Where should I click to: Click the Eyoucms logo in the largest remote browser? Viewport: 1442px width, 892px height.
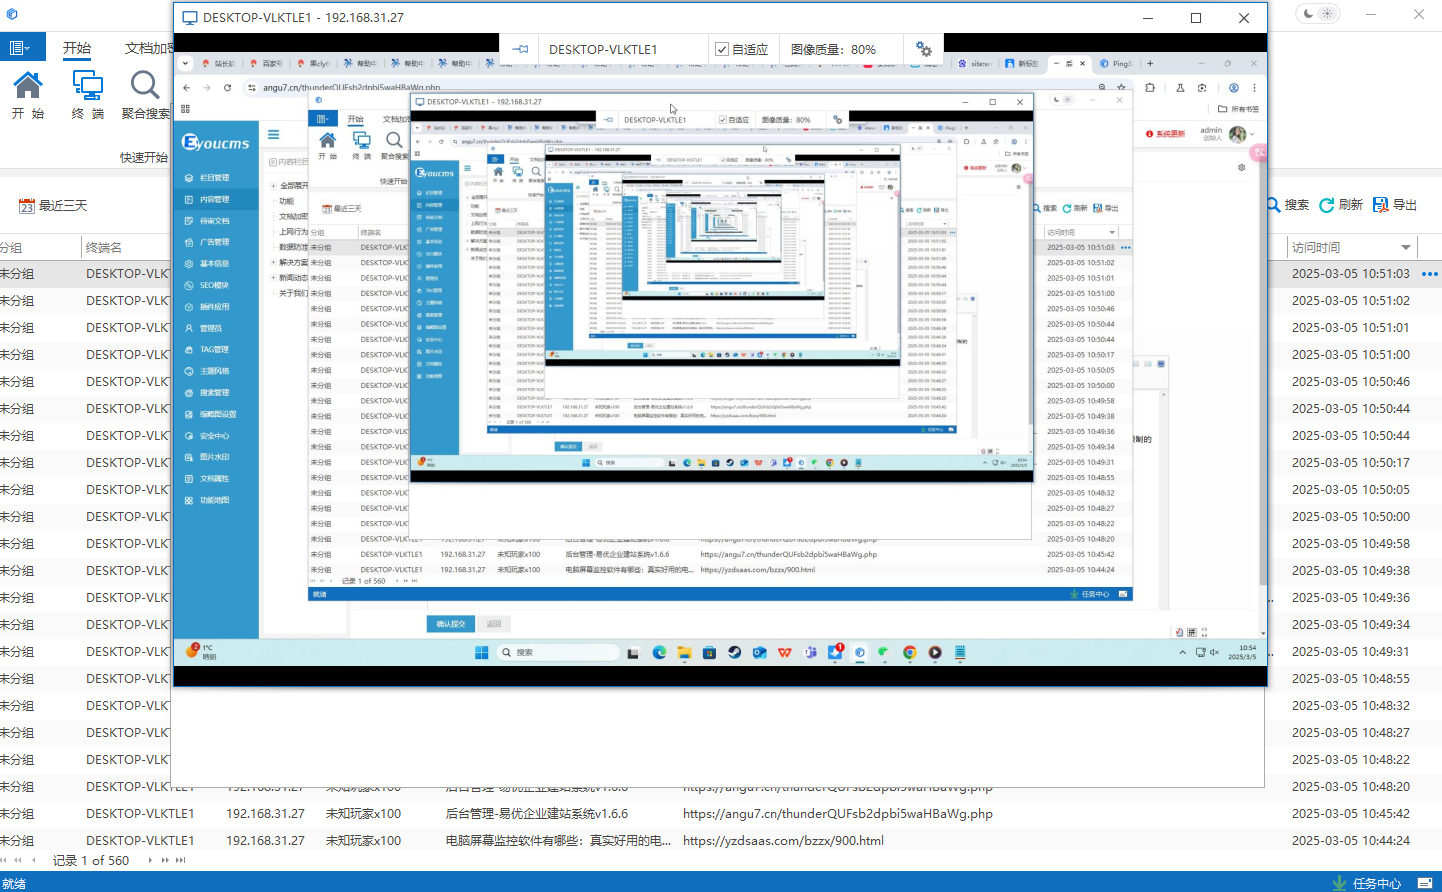coord(216,143)
